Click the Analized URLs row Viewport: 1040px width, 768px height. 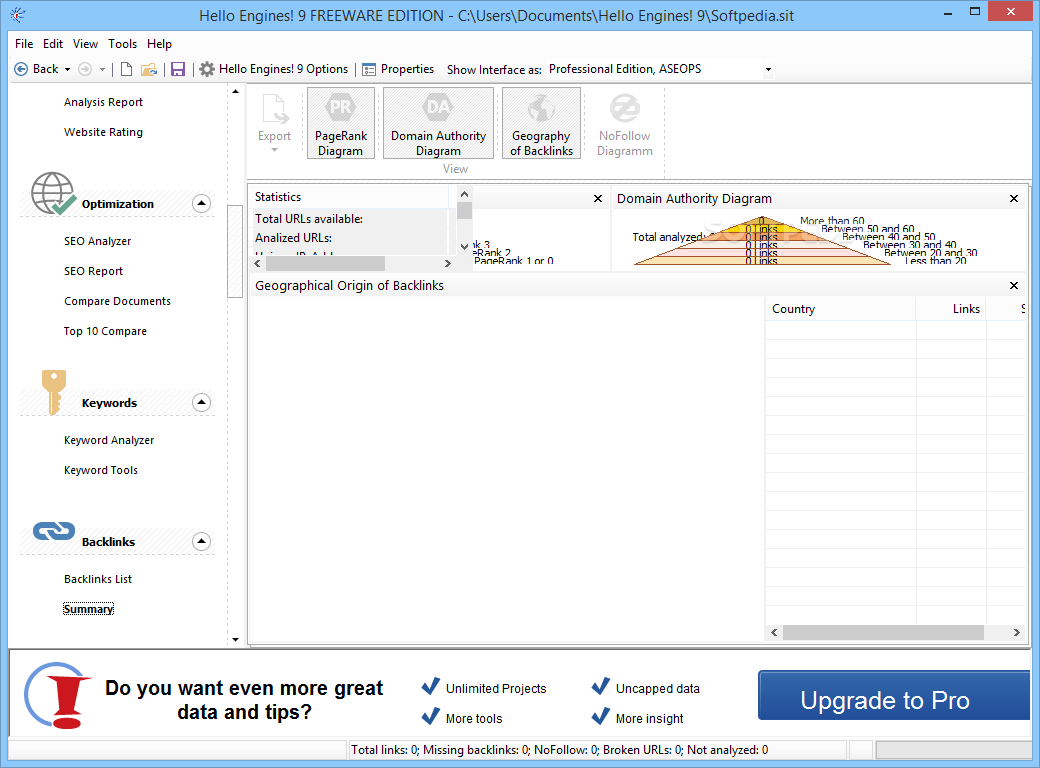click(x=351, y=238)
